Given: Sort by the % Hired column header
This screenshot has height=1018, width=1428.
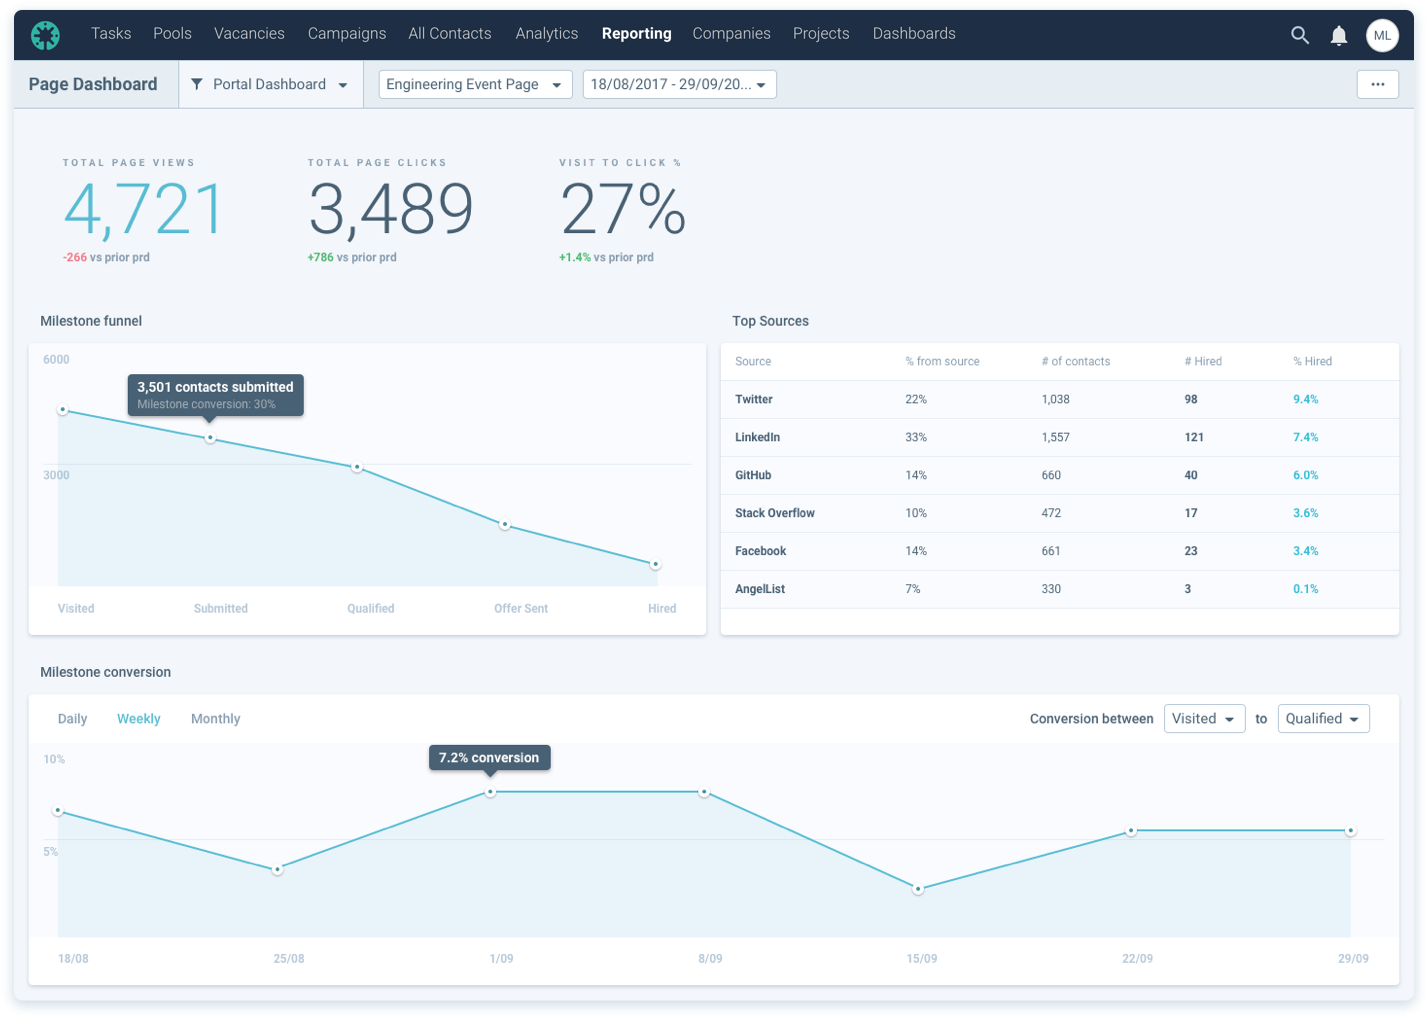Looking at the screenshot, I should point(1313,361).
